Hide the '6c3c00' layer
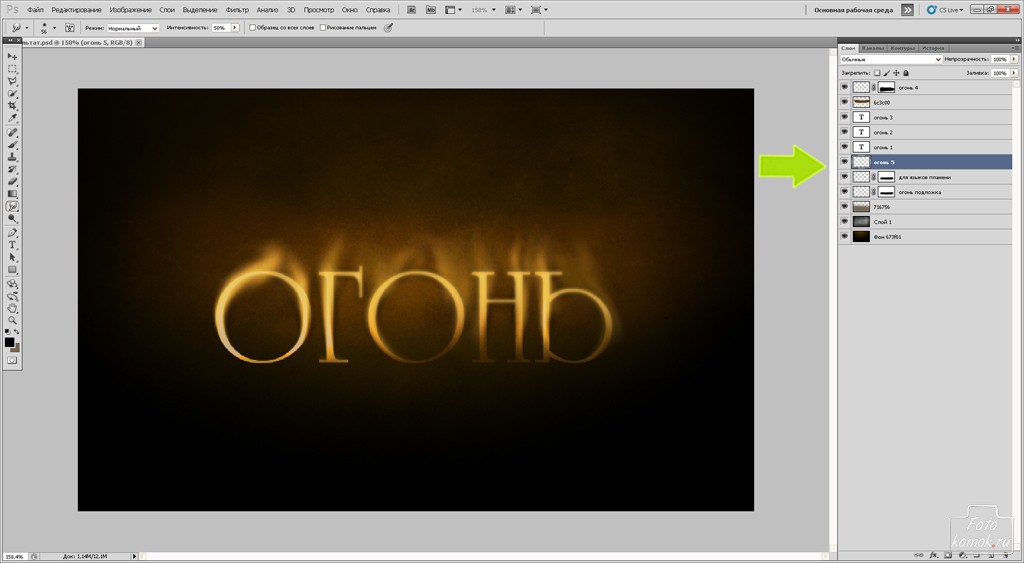 (844, 102)
